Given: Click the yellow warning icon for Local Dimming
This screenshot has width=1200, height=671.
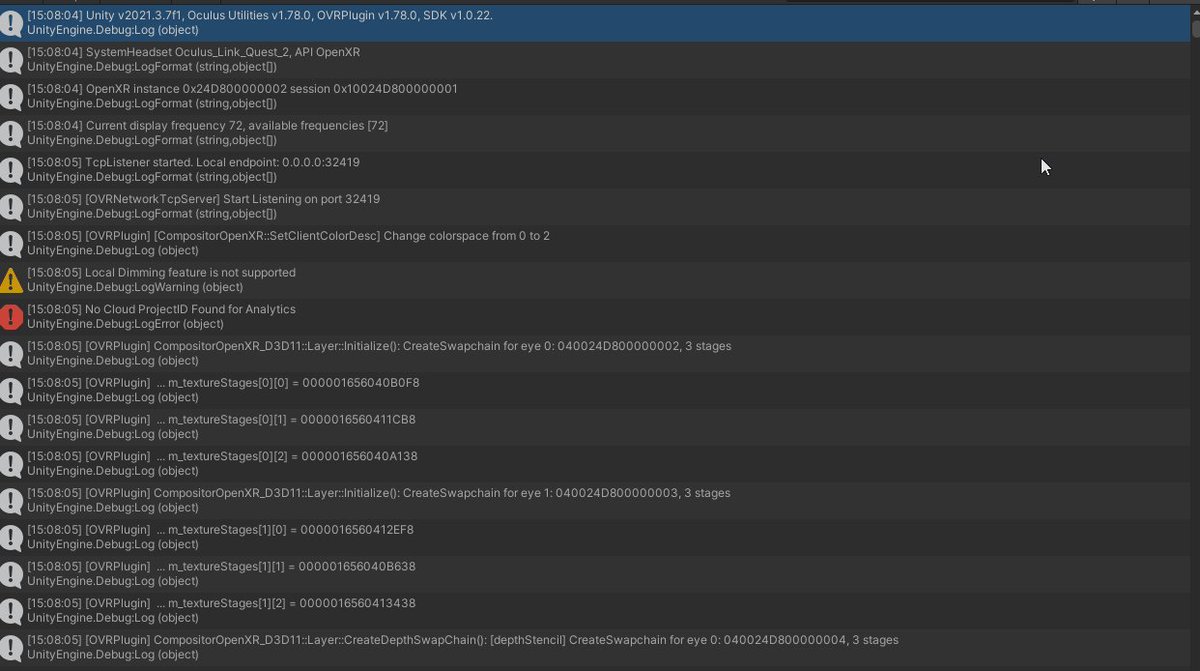Looking at the screenshot, I should point(11,280).
